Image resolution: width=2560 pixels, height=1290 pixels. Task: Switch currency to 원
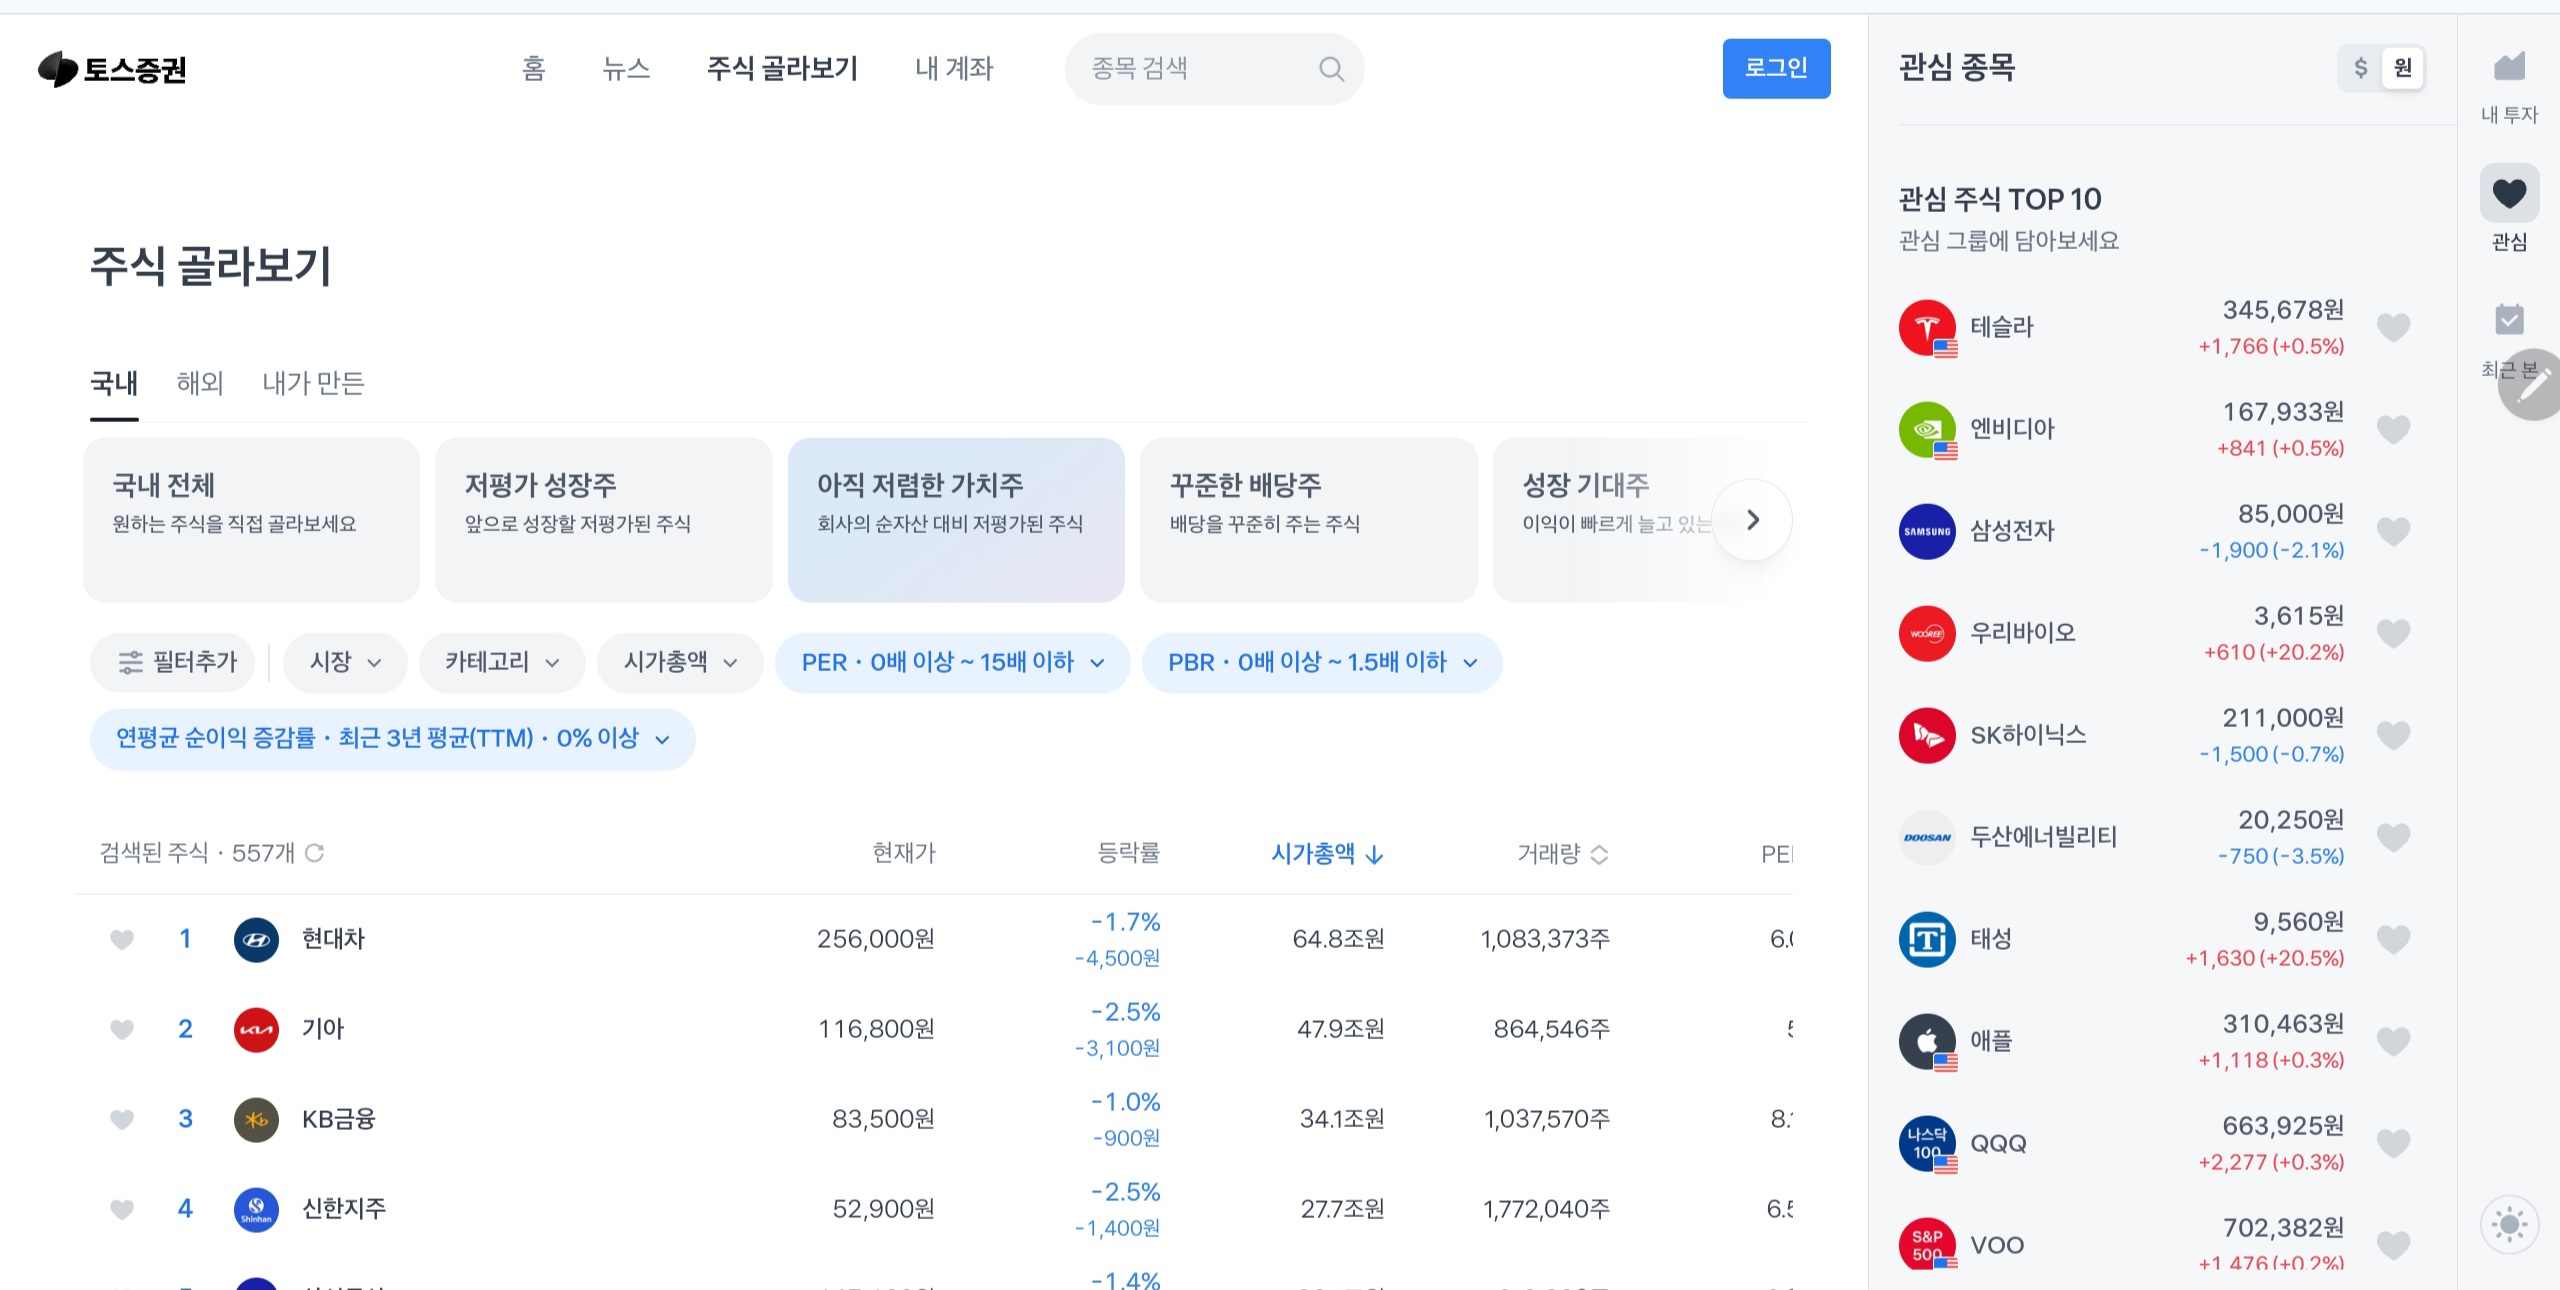[x=2402, y=68]
